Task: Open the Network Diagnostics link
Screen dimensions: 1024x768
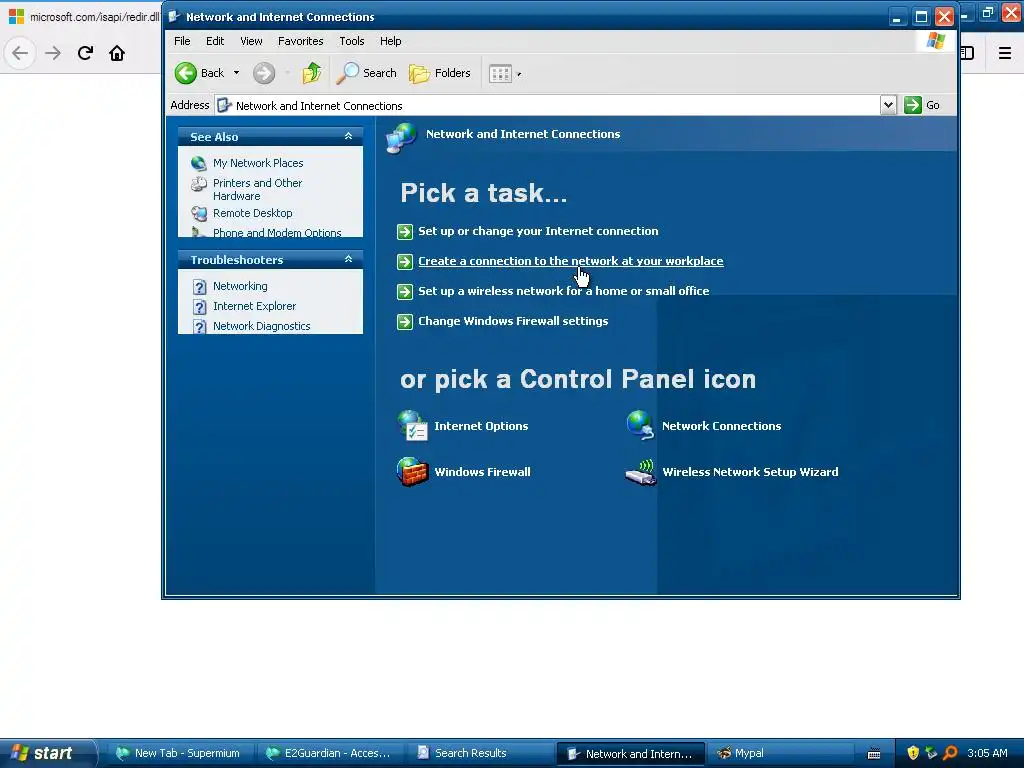Action: tap(261, 326)
